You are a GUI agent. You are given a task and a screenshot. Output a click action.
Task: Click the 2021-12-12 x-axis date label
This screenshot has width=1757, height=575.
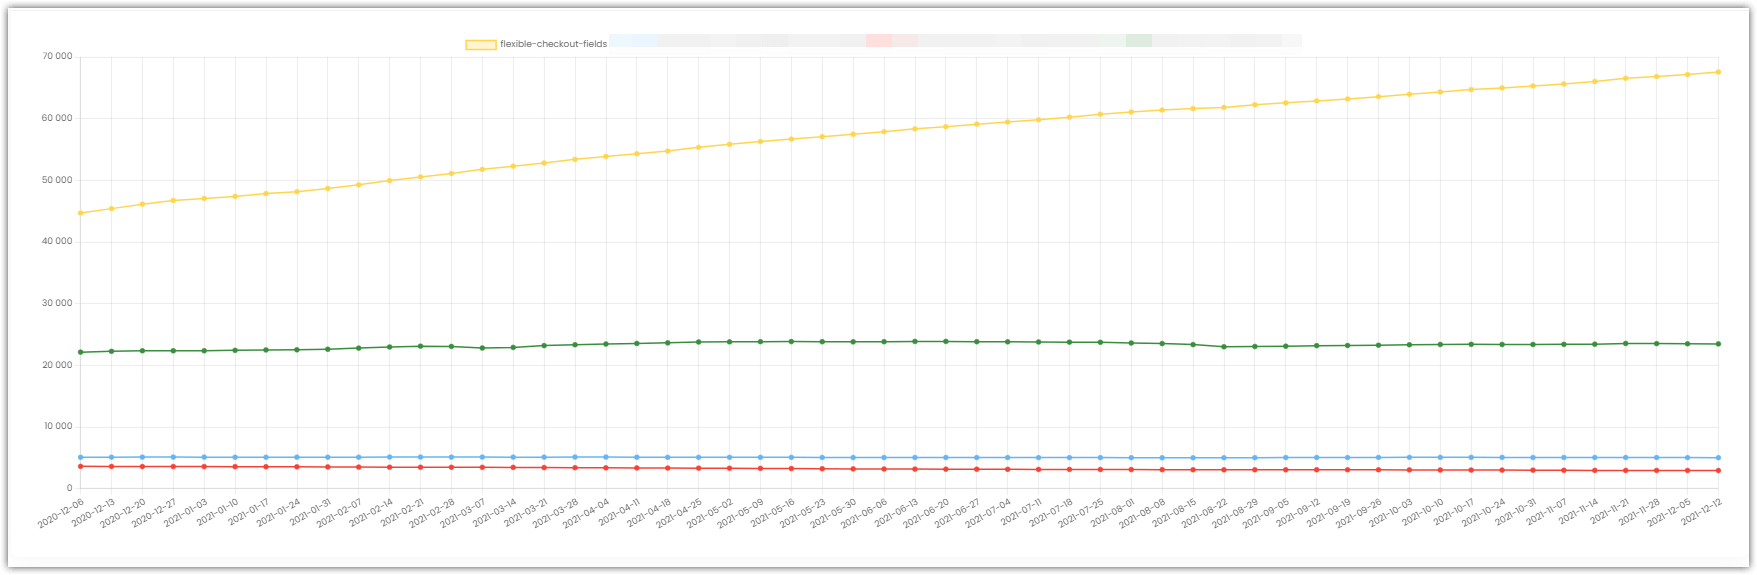pyautogui.click(x=1700, y=512)
